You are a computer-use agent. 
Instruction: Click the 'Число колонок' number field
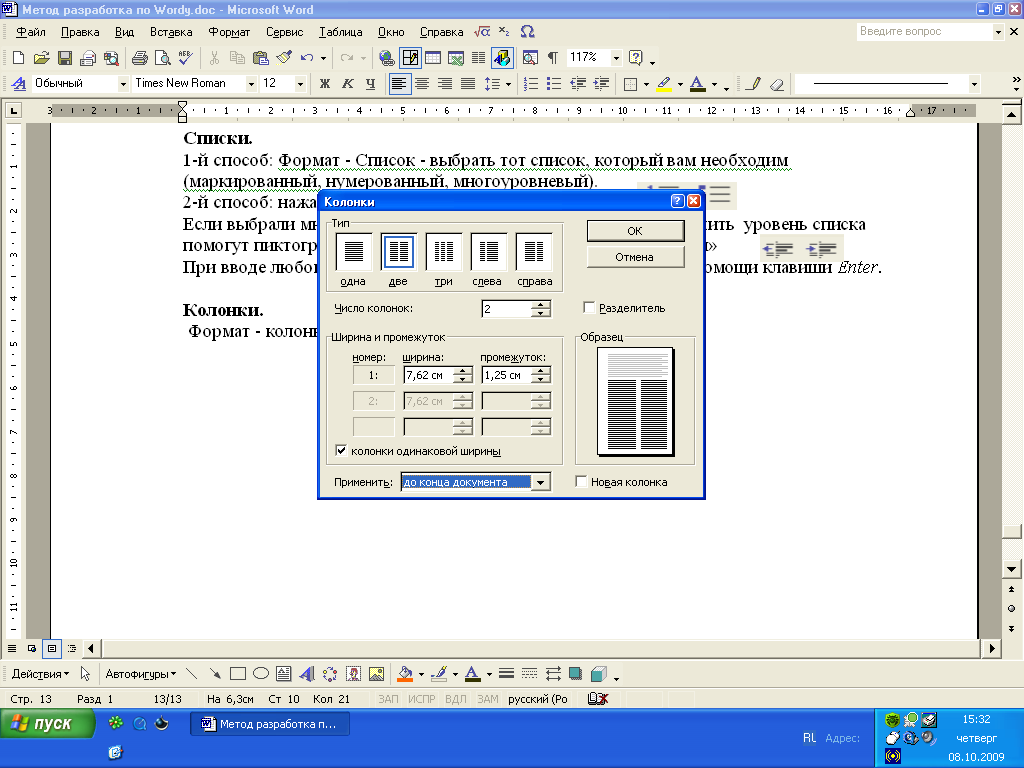[x=506, y=309]
